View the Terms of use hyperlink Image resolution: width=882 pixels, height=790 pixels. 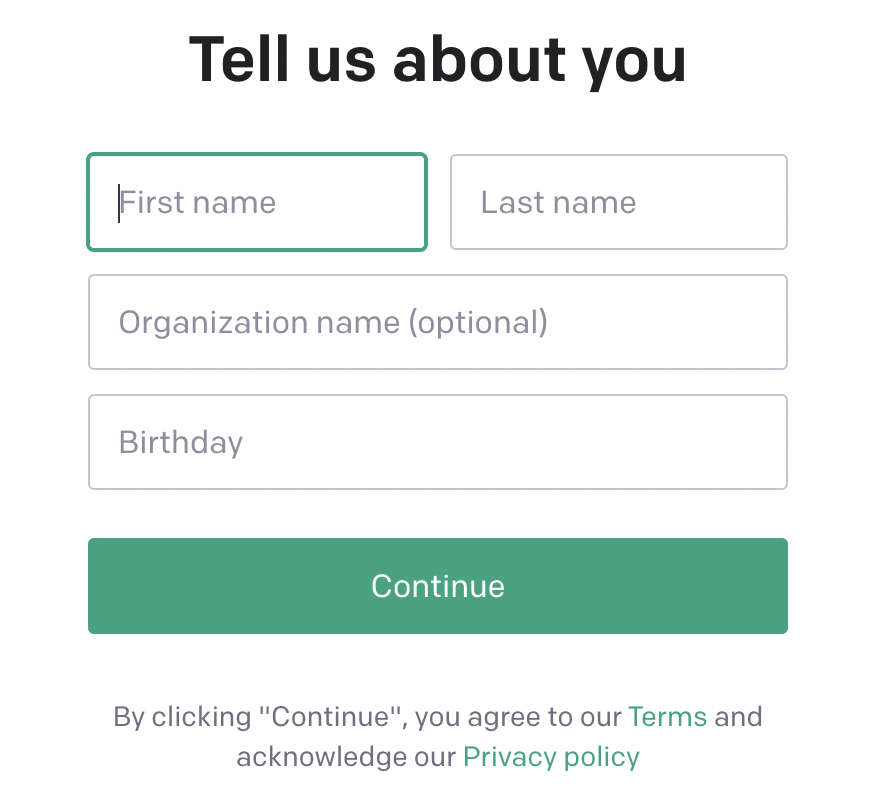tap(667, 716)
